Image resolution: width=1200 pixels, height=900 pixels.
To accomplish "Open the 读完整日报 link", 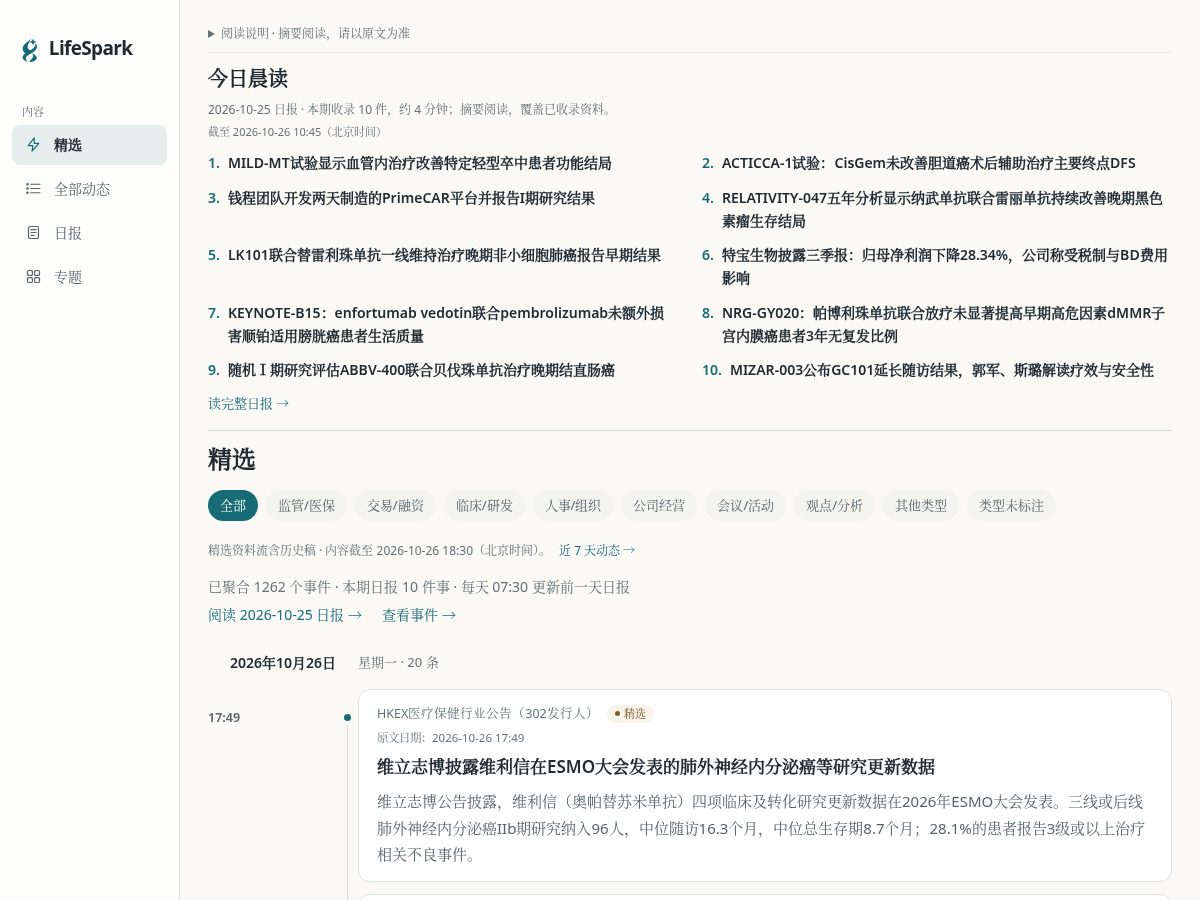I will (249, 404).
